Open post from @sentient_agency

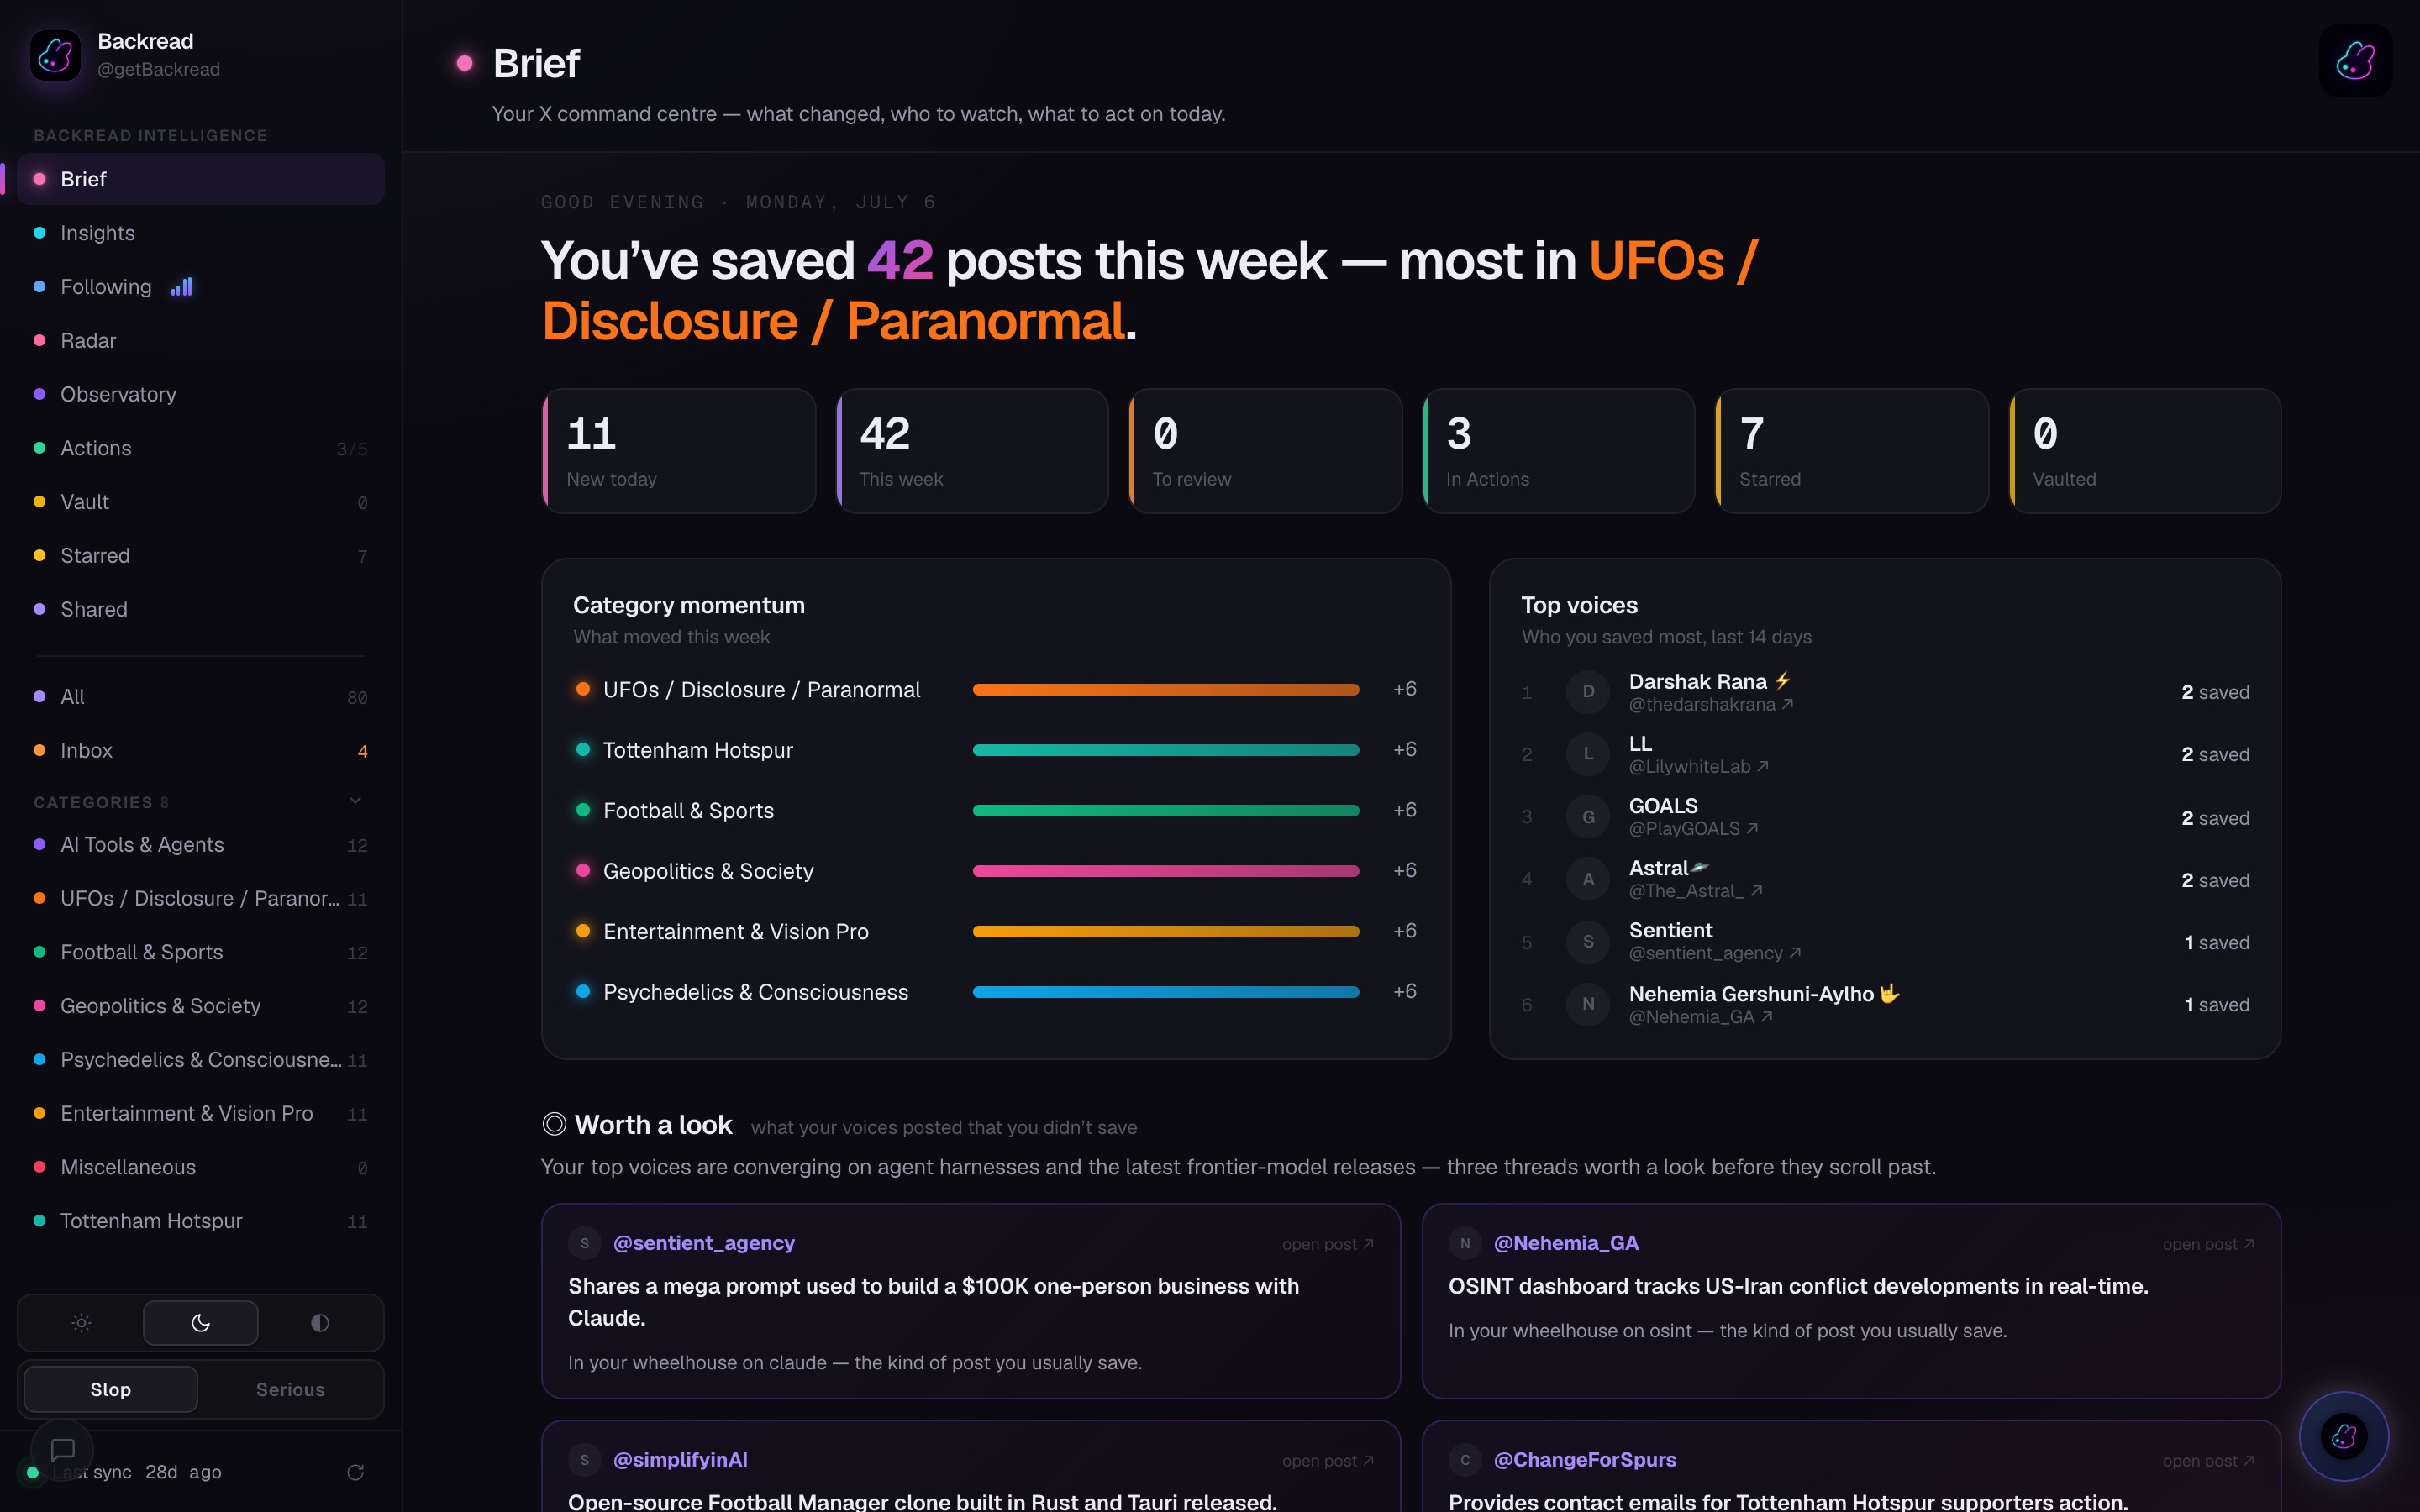[1328, 1244]
